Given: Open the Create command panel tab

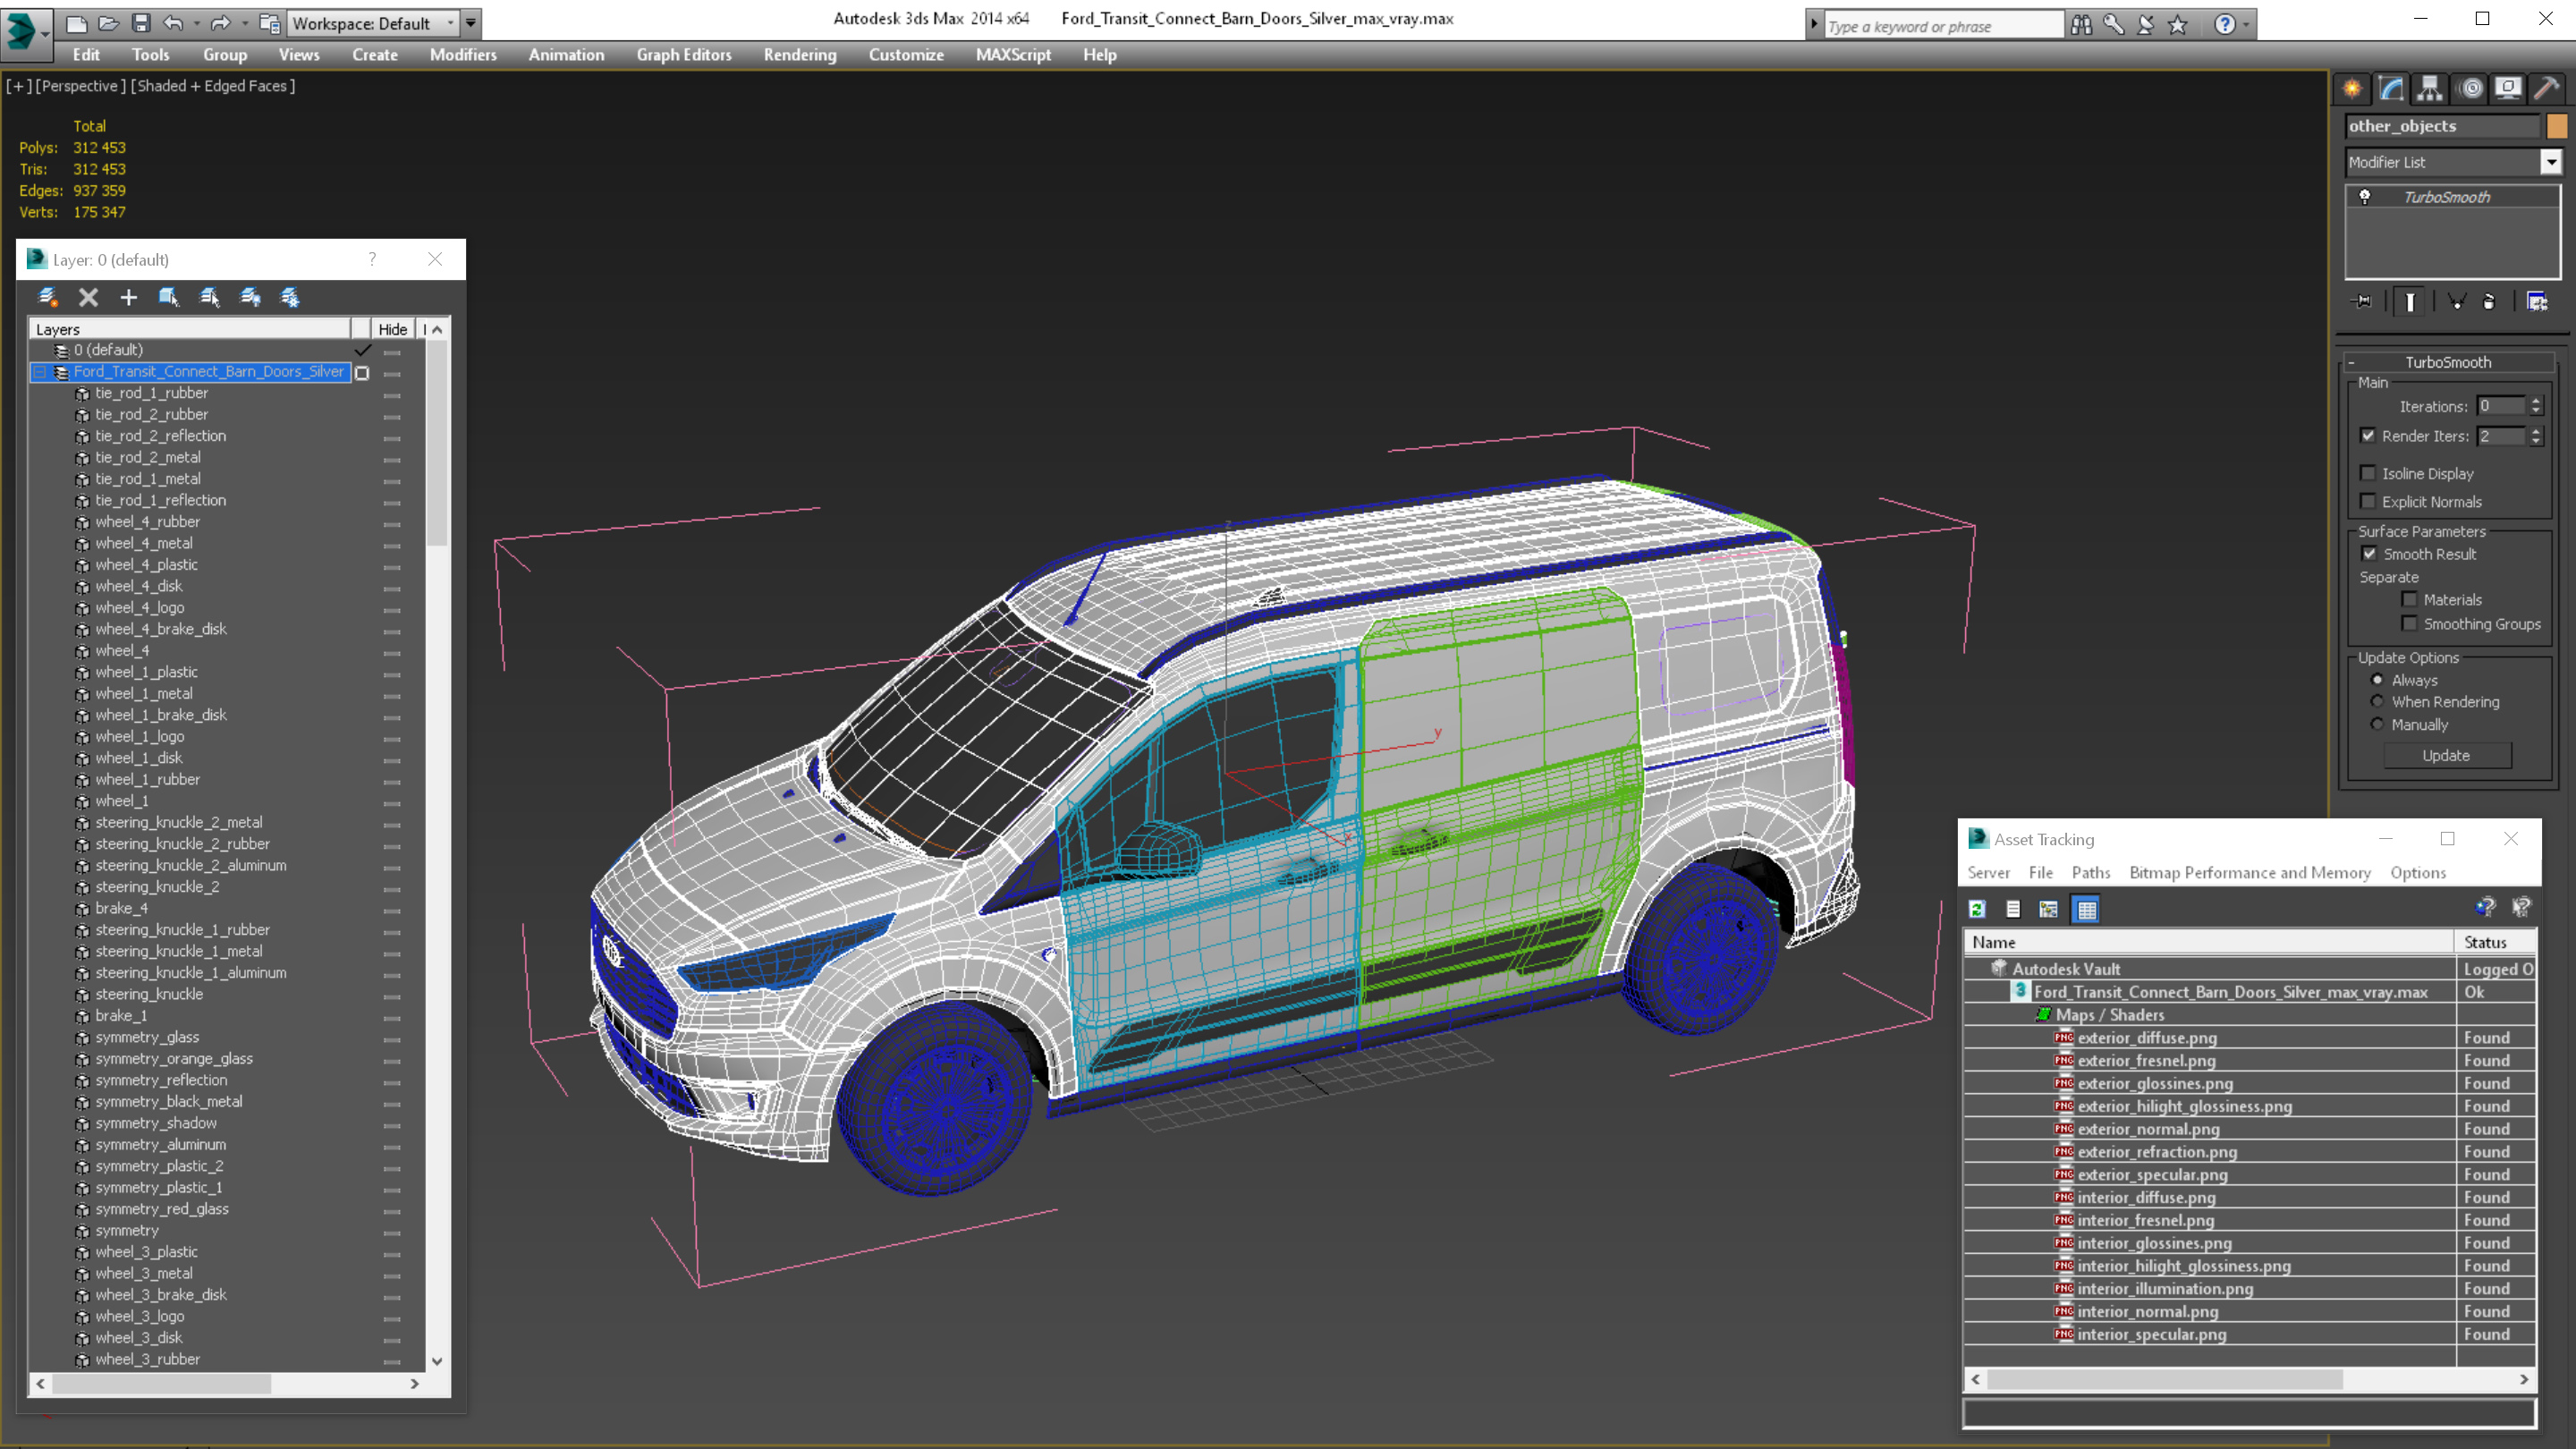Looking at the screenshot, I should coord(2352,88).
